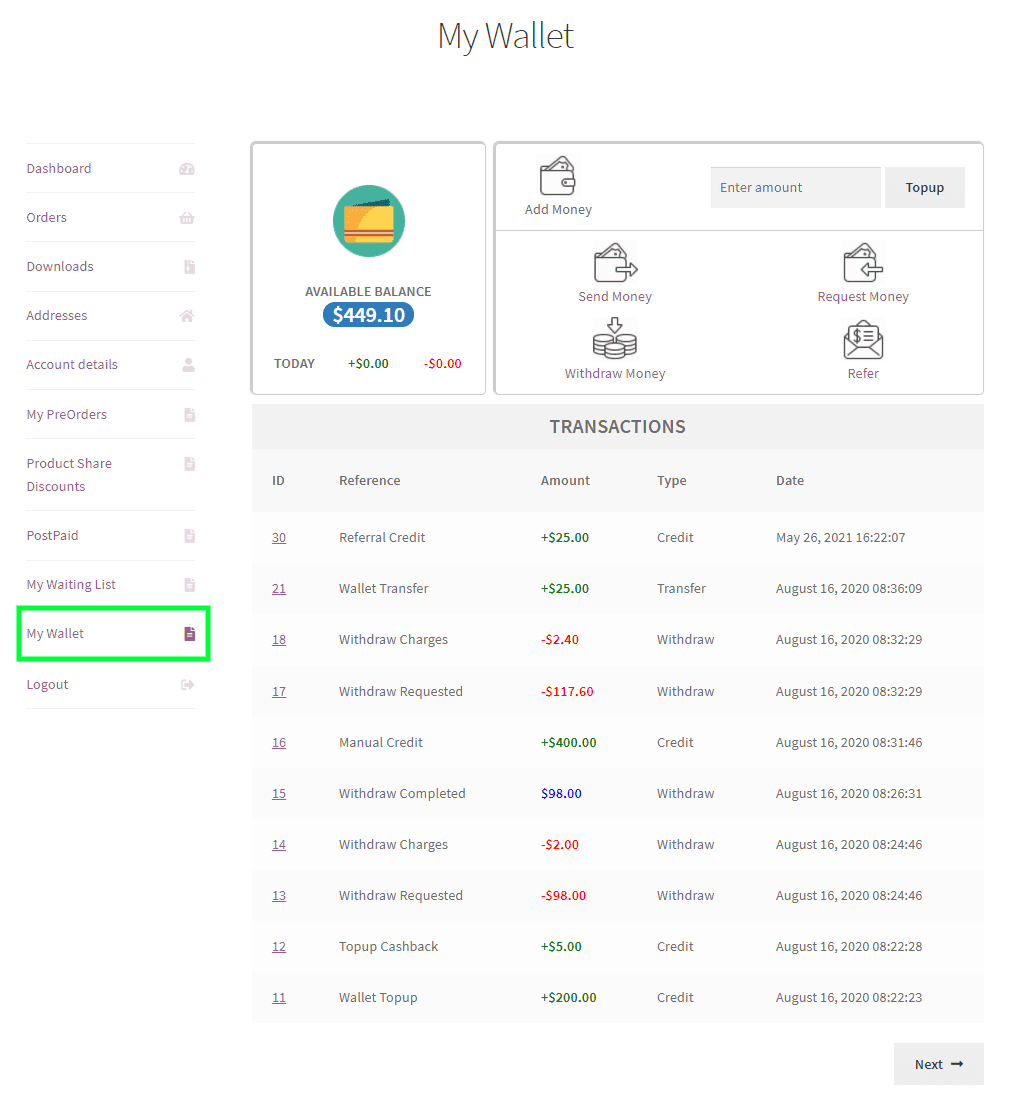
Task: Click the Orders basket icon in sidebar
Action: (x=187, y=217)
